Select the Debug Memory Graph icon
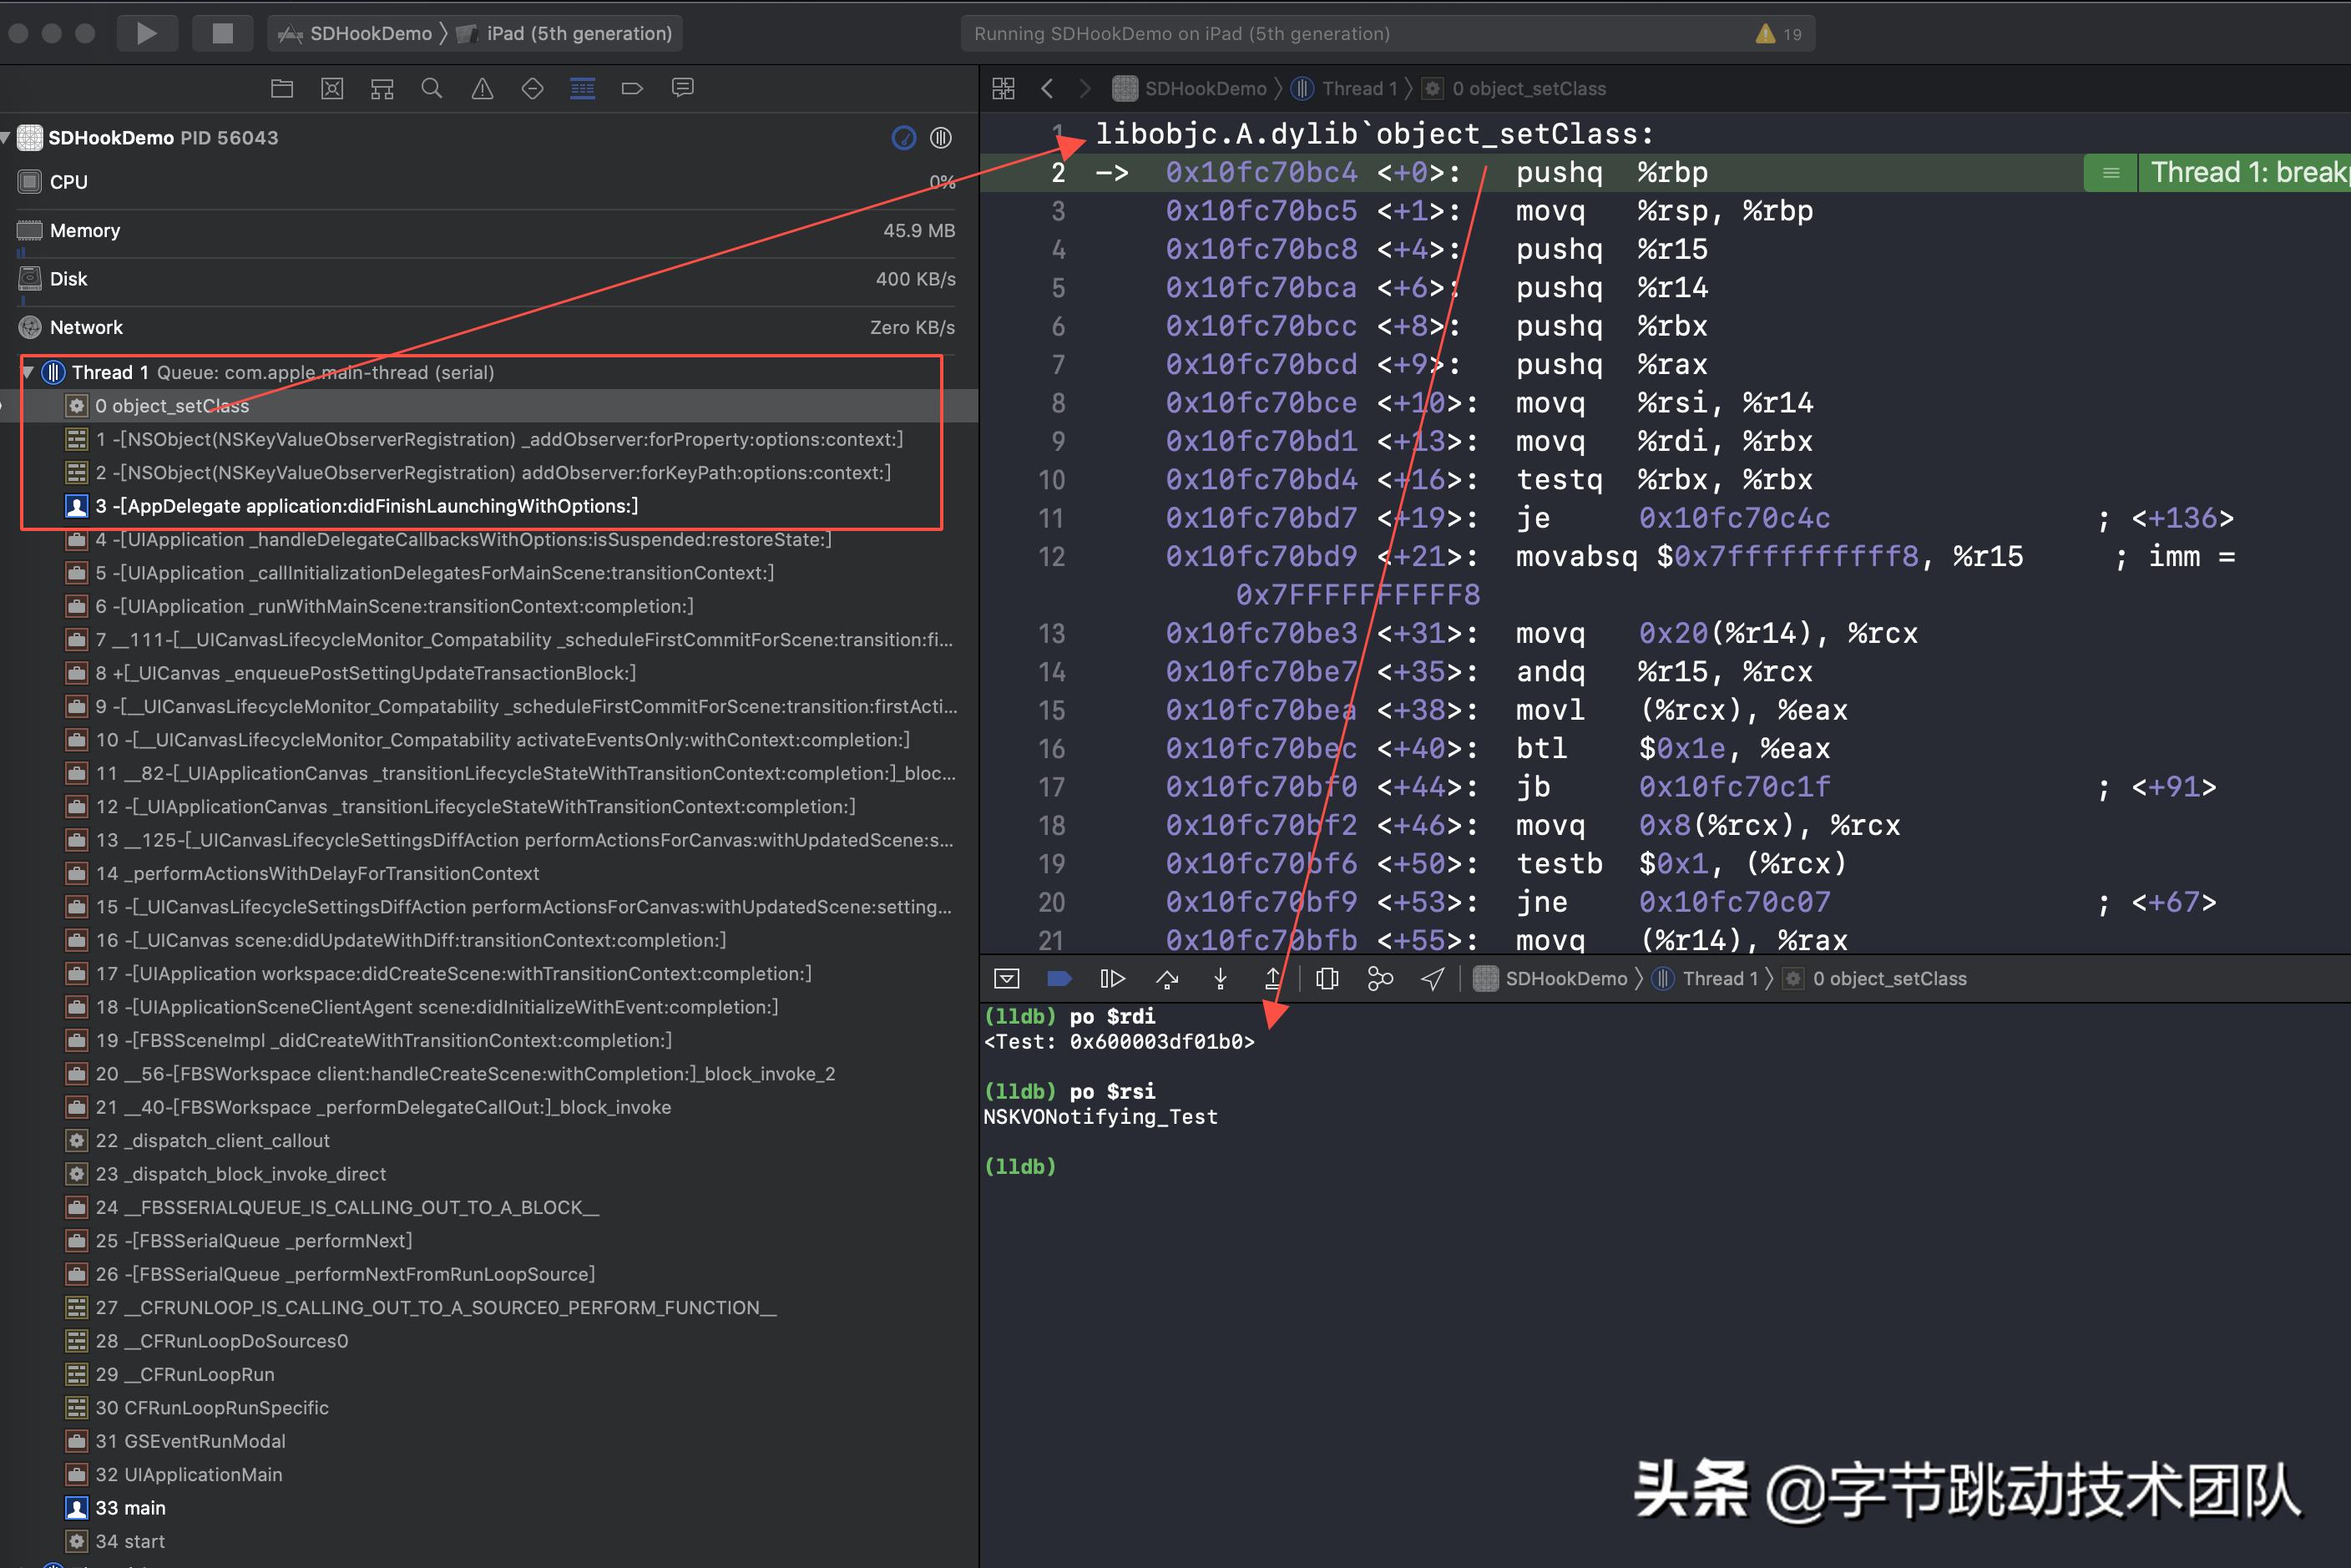Viewport: 2351px width, 1568px height. [1380, 978]
